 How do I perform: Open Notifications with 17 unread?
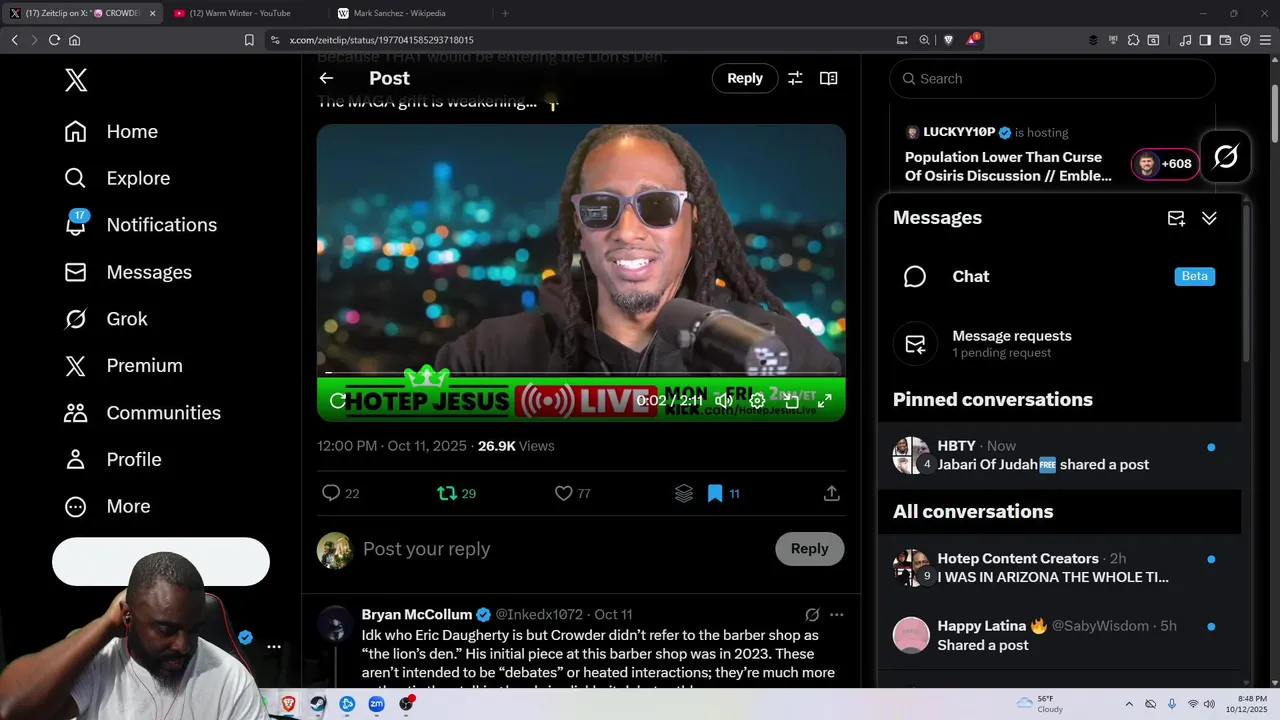(x=141, y=225)
